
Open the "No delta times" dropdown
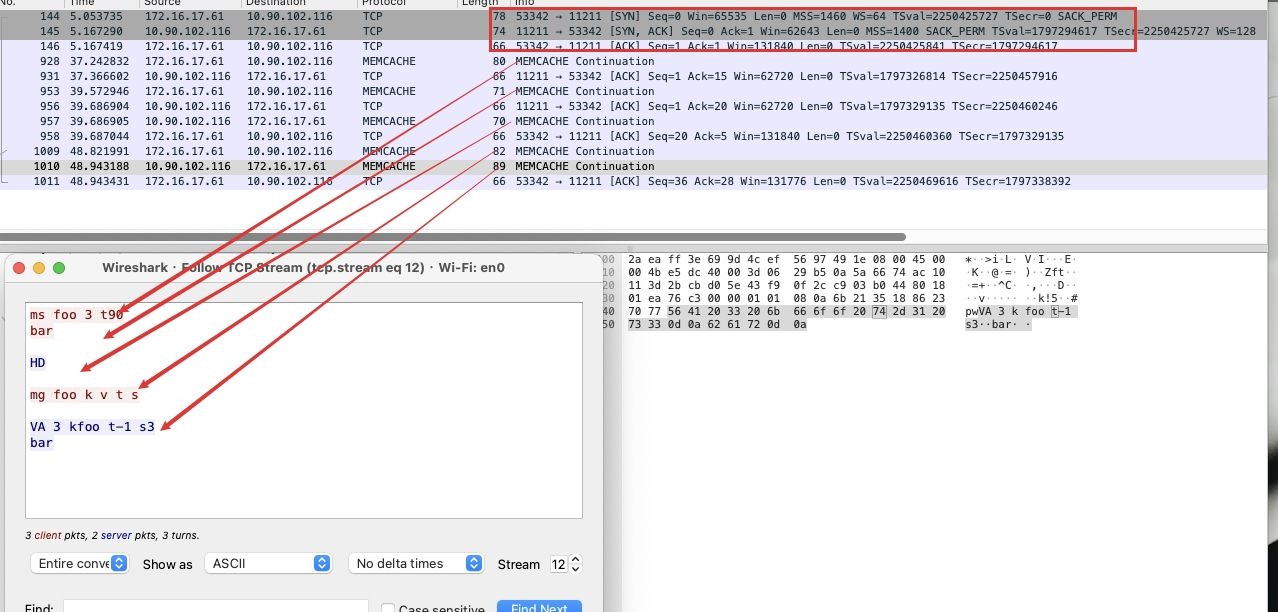click(415, 563)
